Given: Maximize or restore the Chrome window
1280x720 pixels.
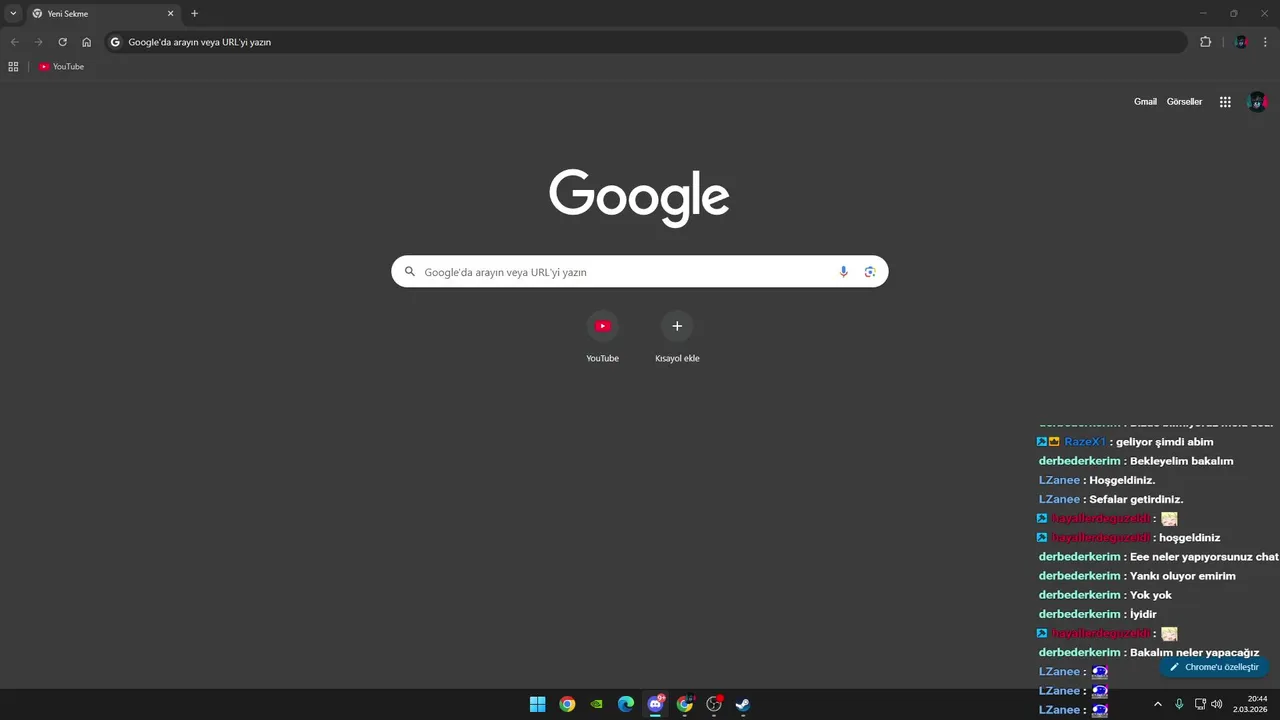Looking at the screenshot, I should (1233, 13).
